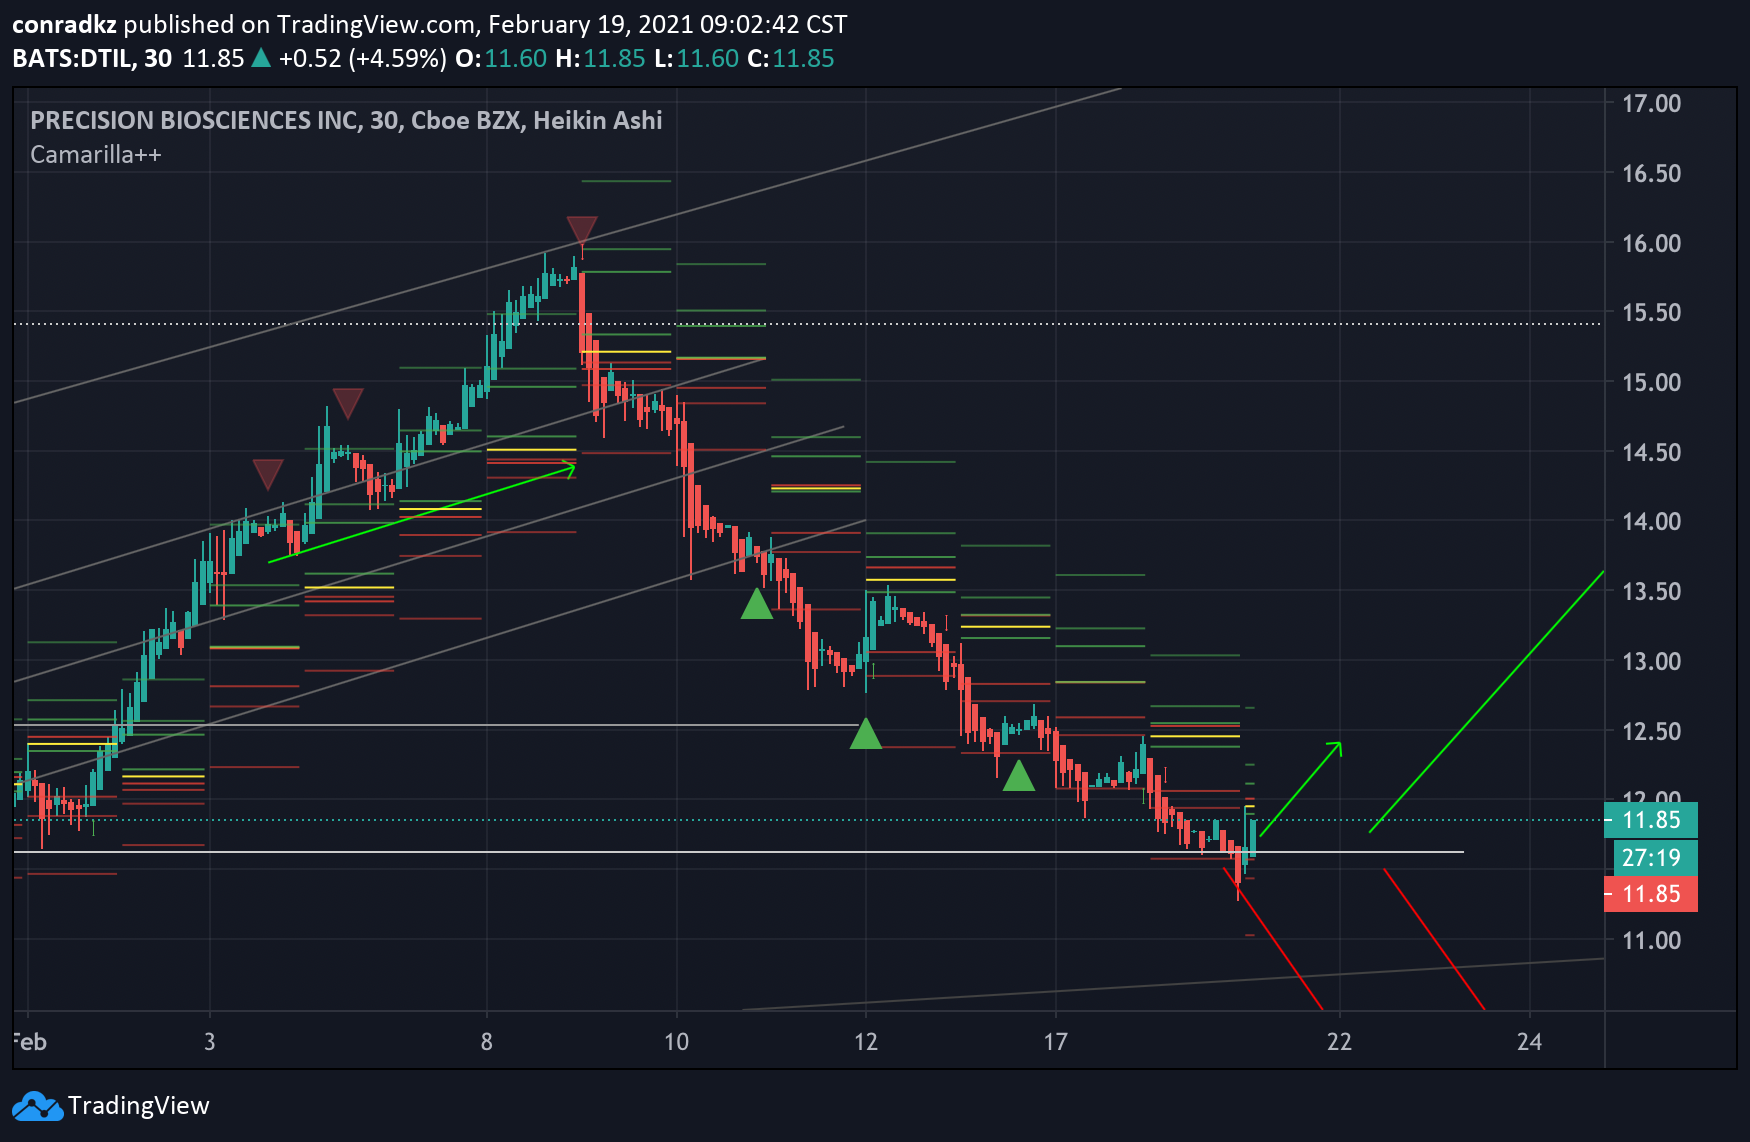Click the 15.00 price axis label

[x=1651, y=383]
